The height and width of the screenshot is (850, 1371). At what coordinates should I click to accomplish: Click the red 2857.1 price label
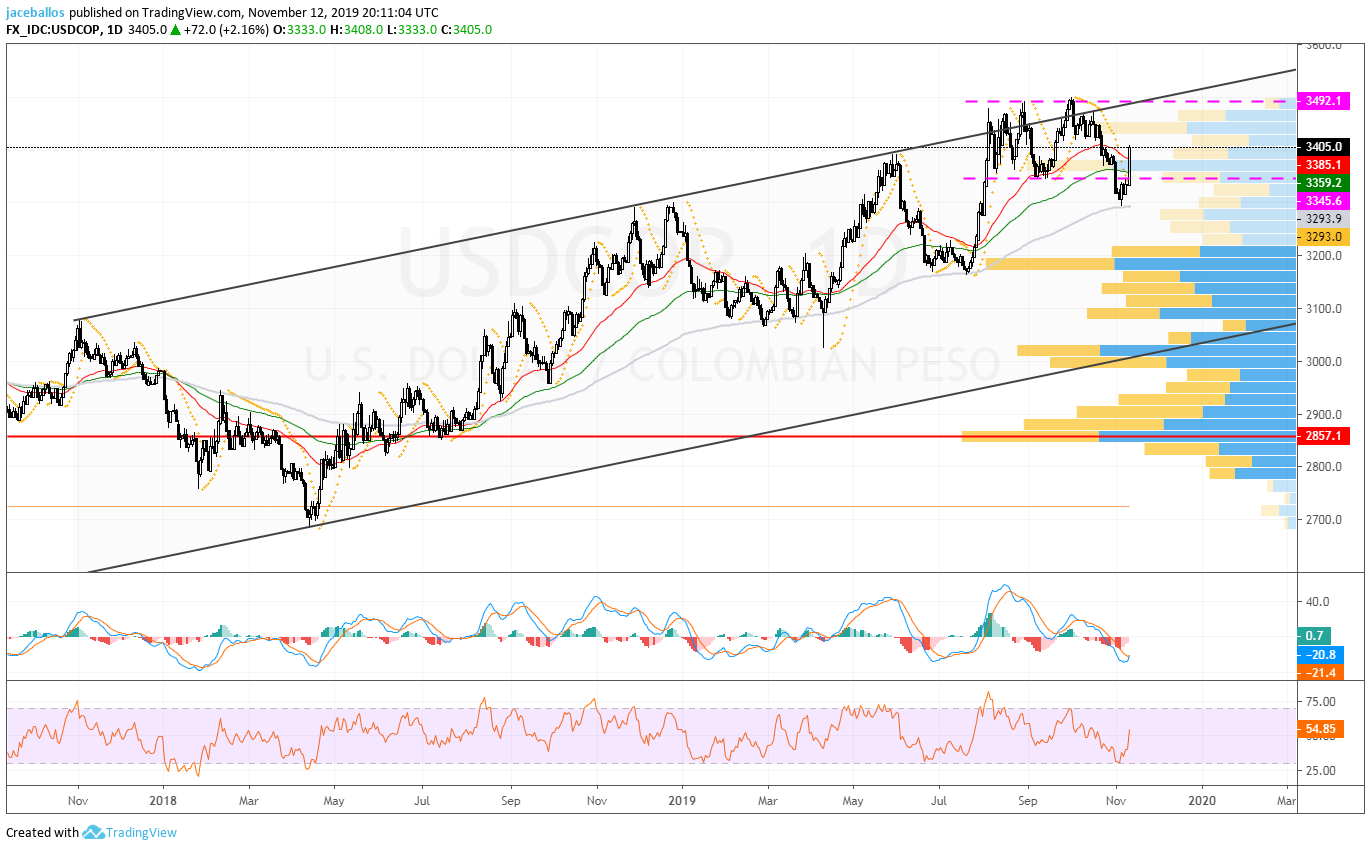(x=1325, y=436)
